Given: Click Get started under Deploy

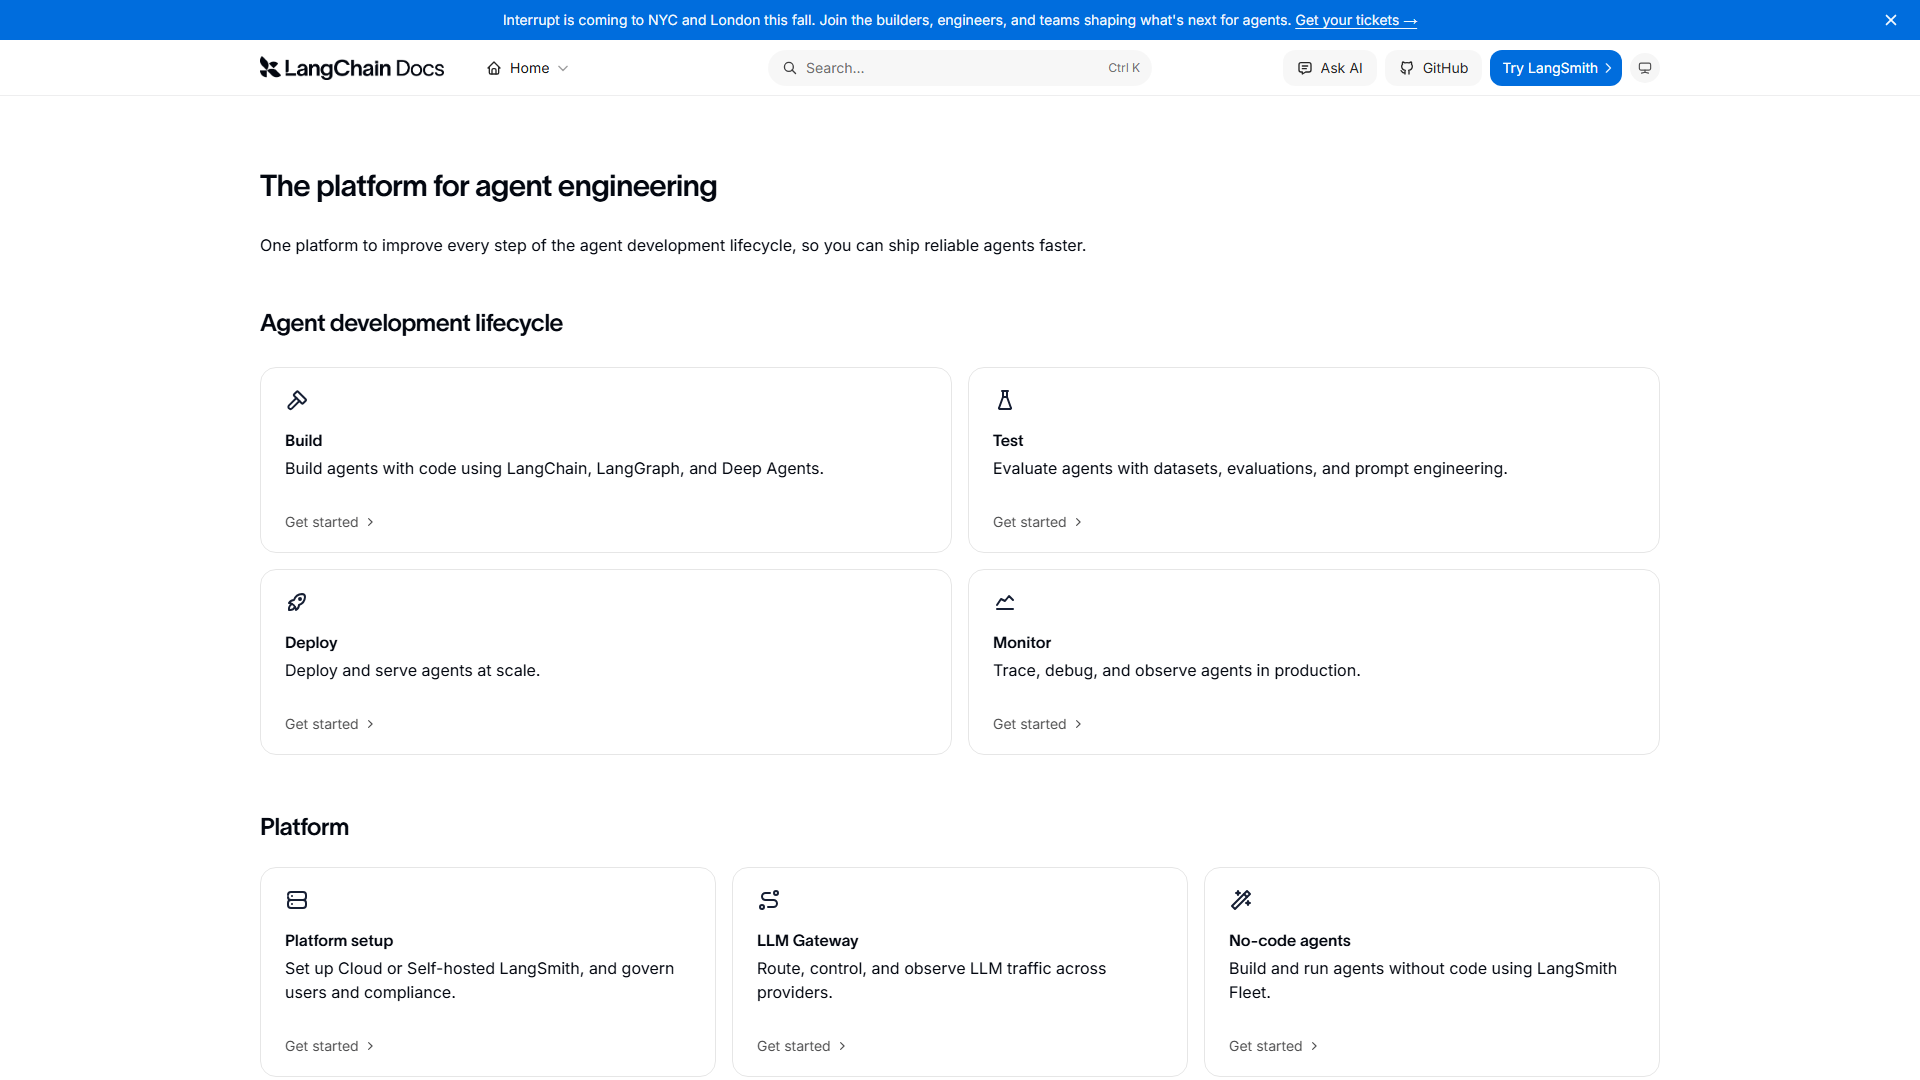Looking at the screenshot, I should click(x=329, y=724).
